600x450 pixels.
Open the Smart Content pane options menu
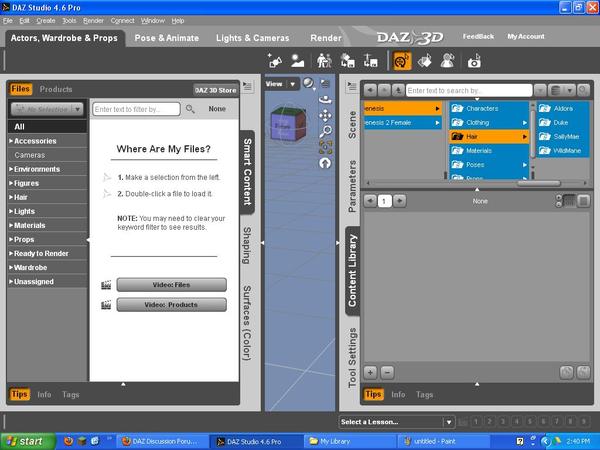247,86
